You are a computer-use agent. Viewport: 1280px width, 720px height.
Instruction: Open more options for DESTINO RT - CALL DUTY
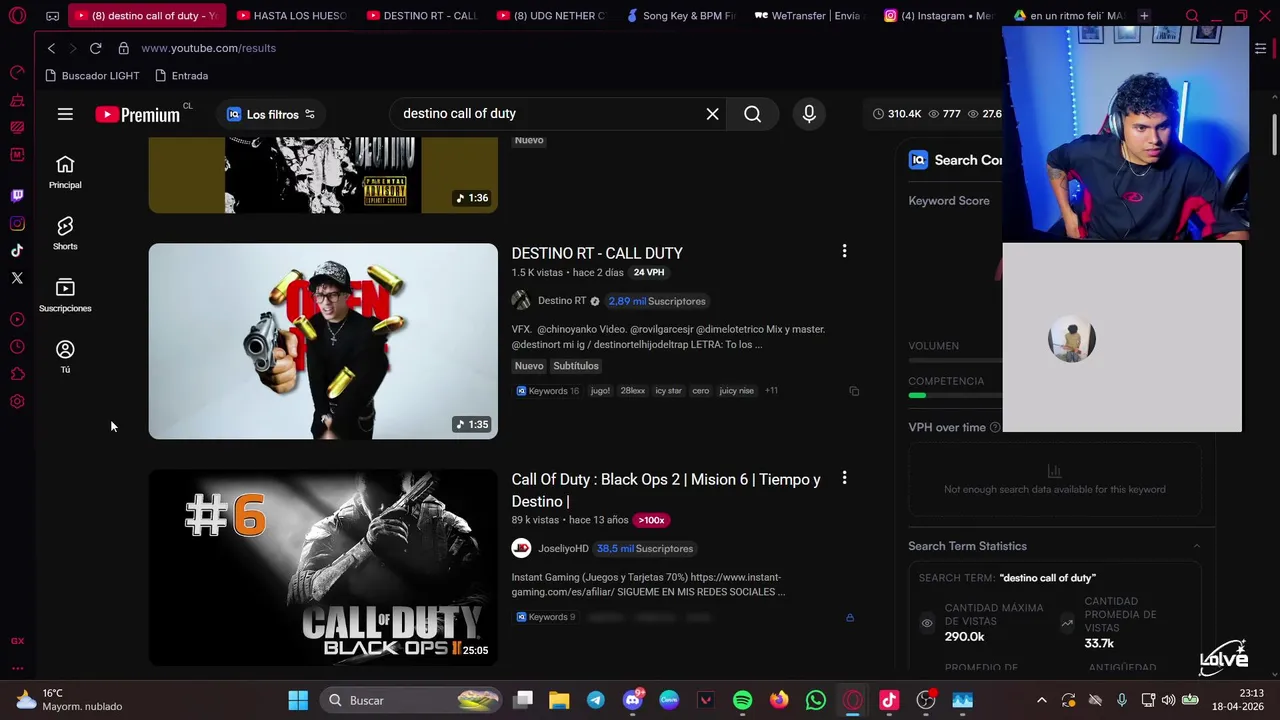click(844, 252)
